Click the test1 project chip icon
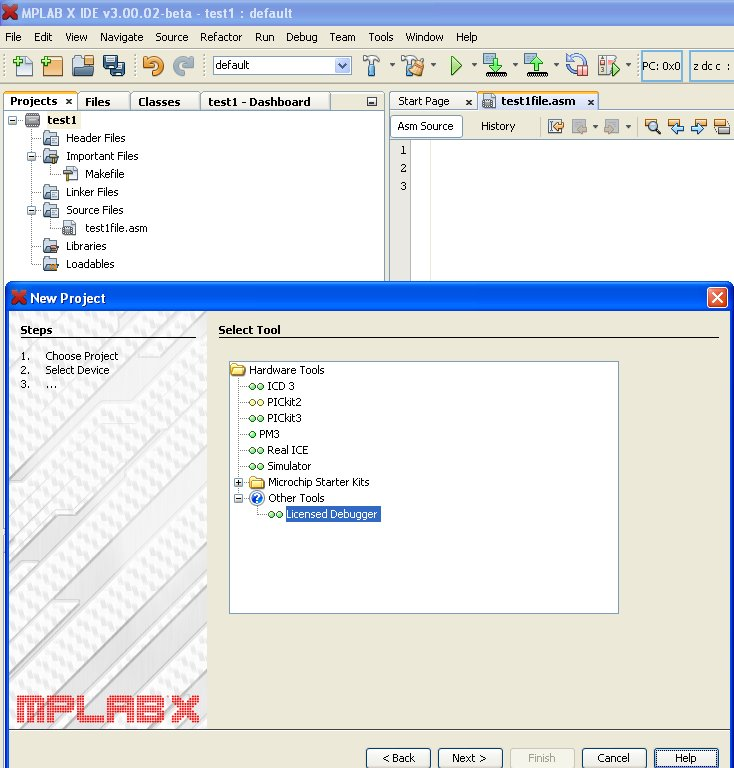The width and height of the screenshot is (734, 768). (x=32, y=120)
